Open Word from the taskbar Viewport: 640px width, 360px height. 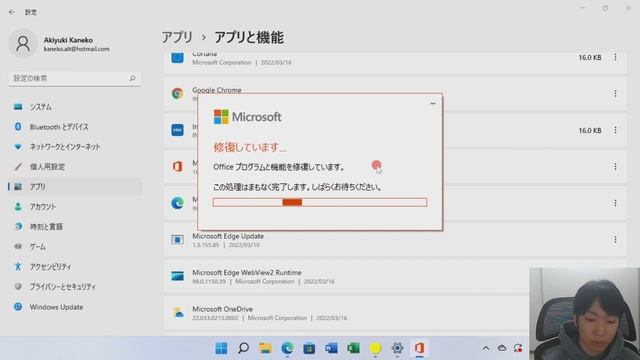click(x=331, y=348)
